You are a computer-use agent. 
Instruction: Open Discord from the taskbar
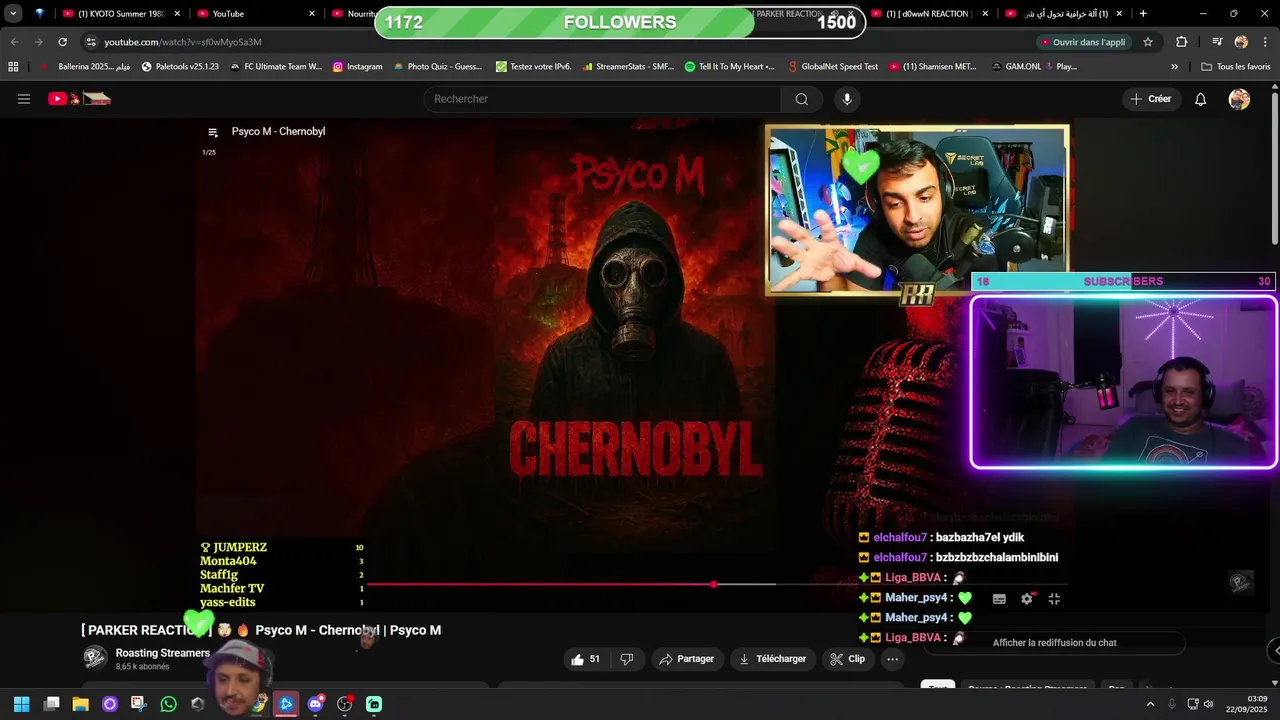[316, 704]
